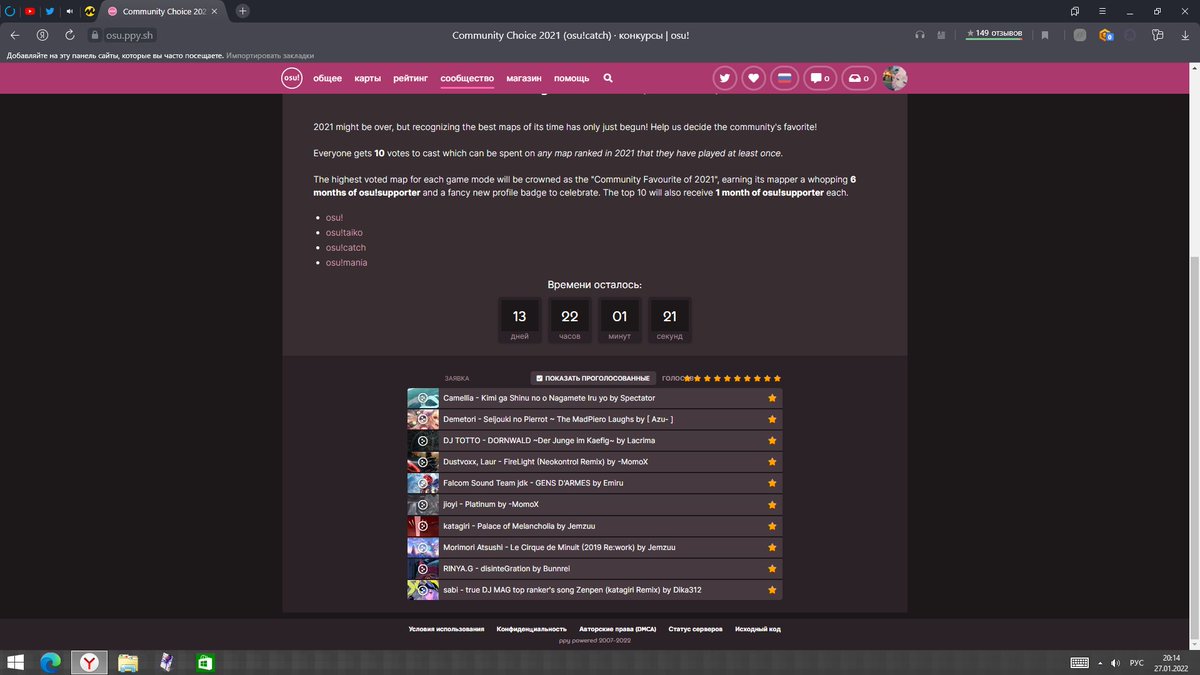Open the Camellia beatmap thumbnail
The width and height of the screenshot is (1200, 675).
pyautogui.click(x=423, y=398)
